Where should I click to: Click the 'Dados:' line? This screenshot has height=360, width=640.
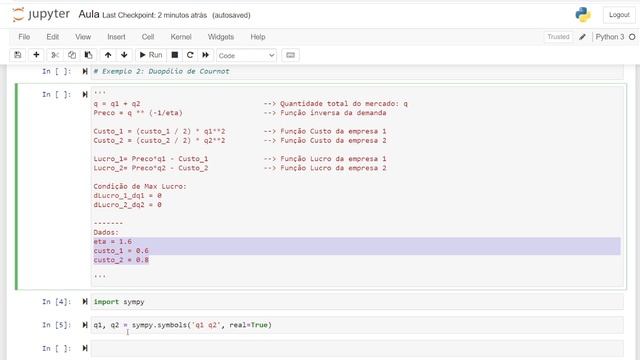click(x=106, y=232)
